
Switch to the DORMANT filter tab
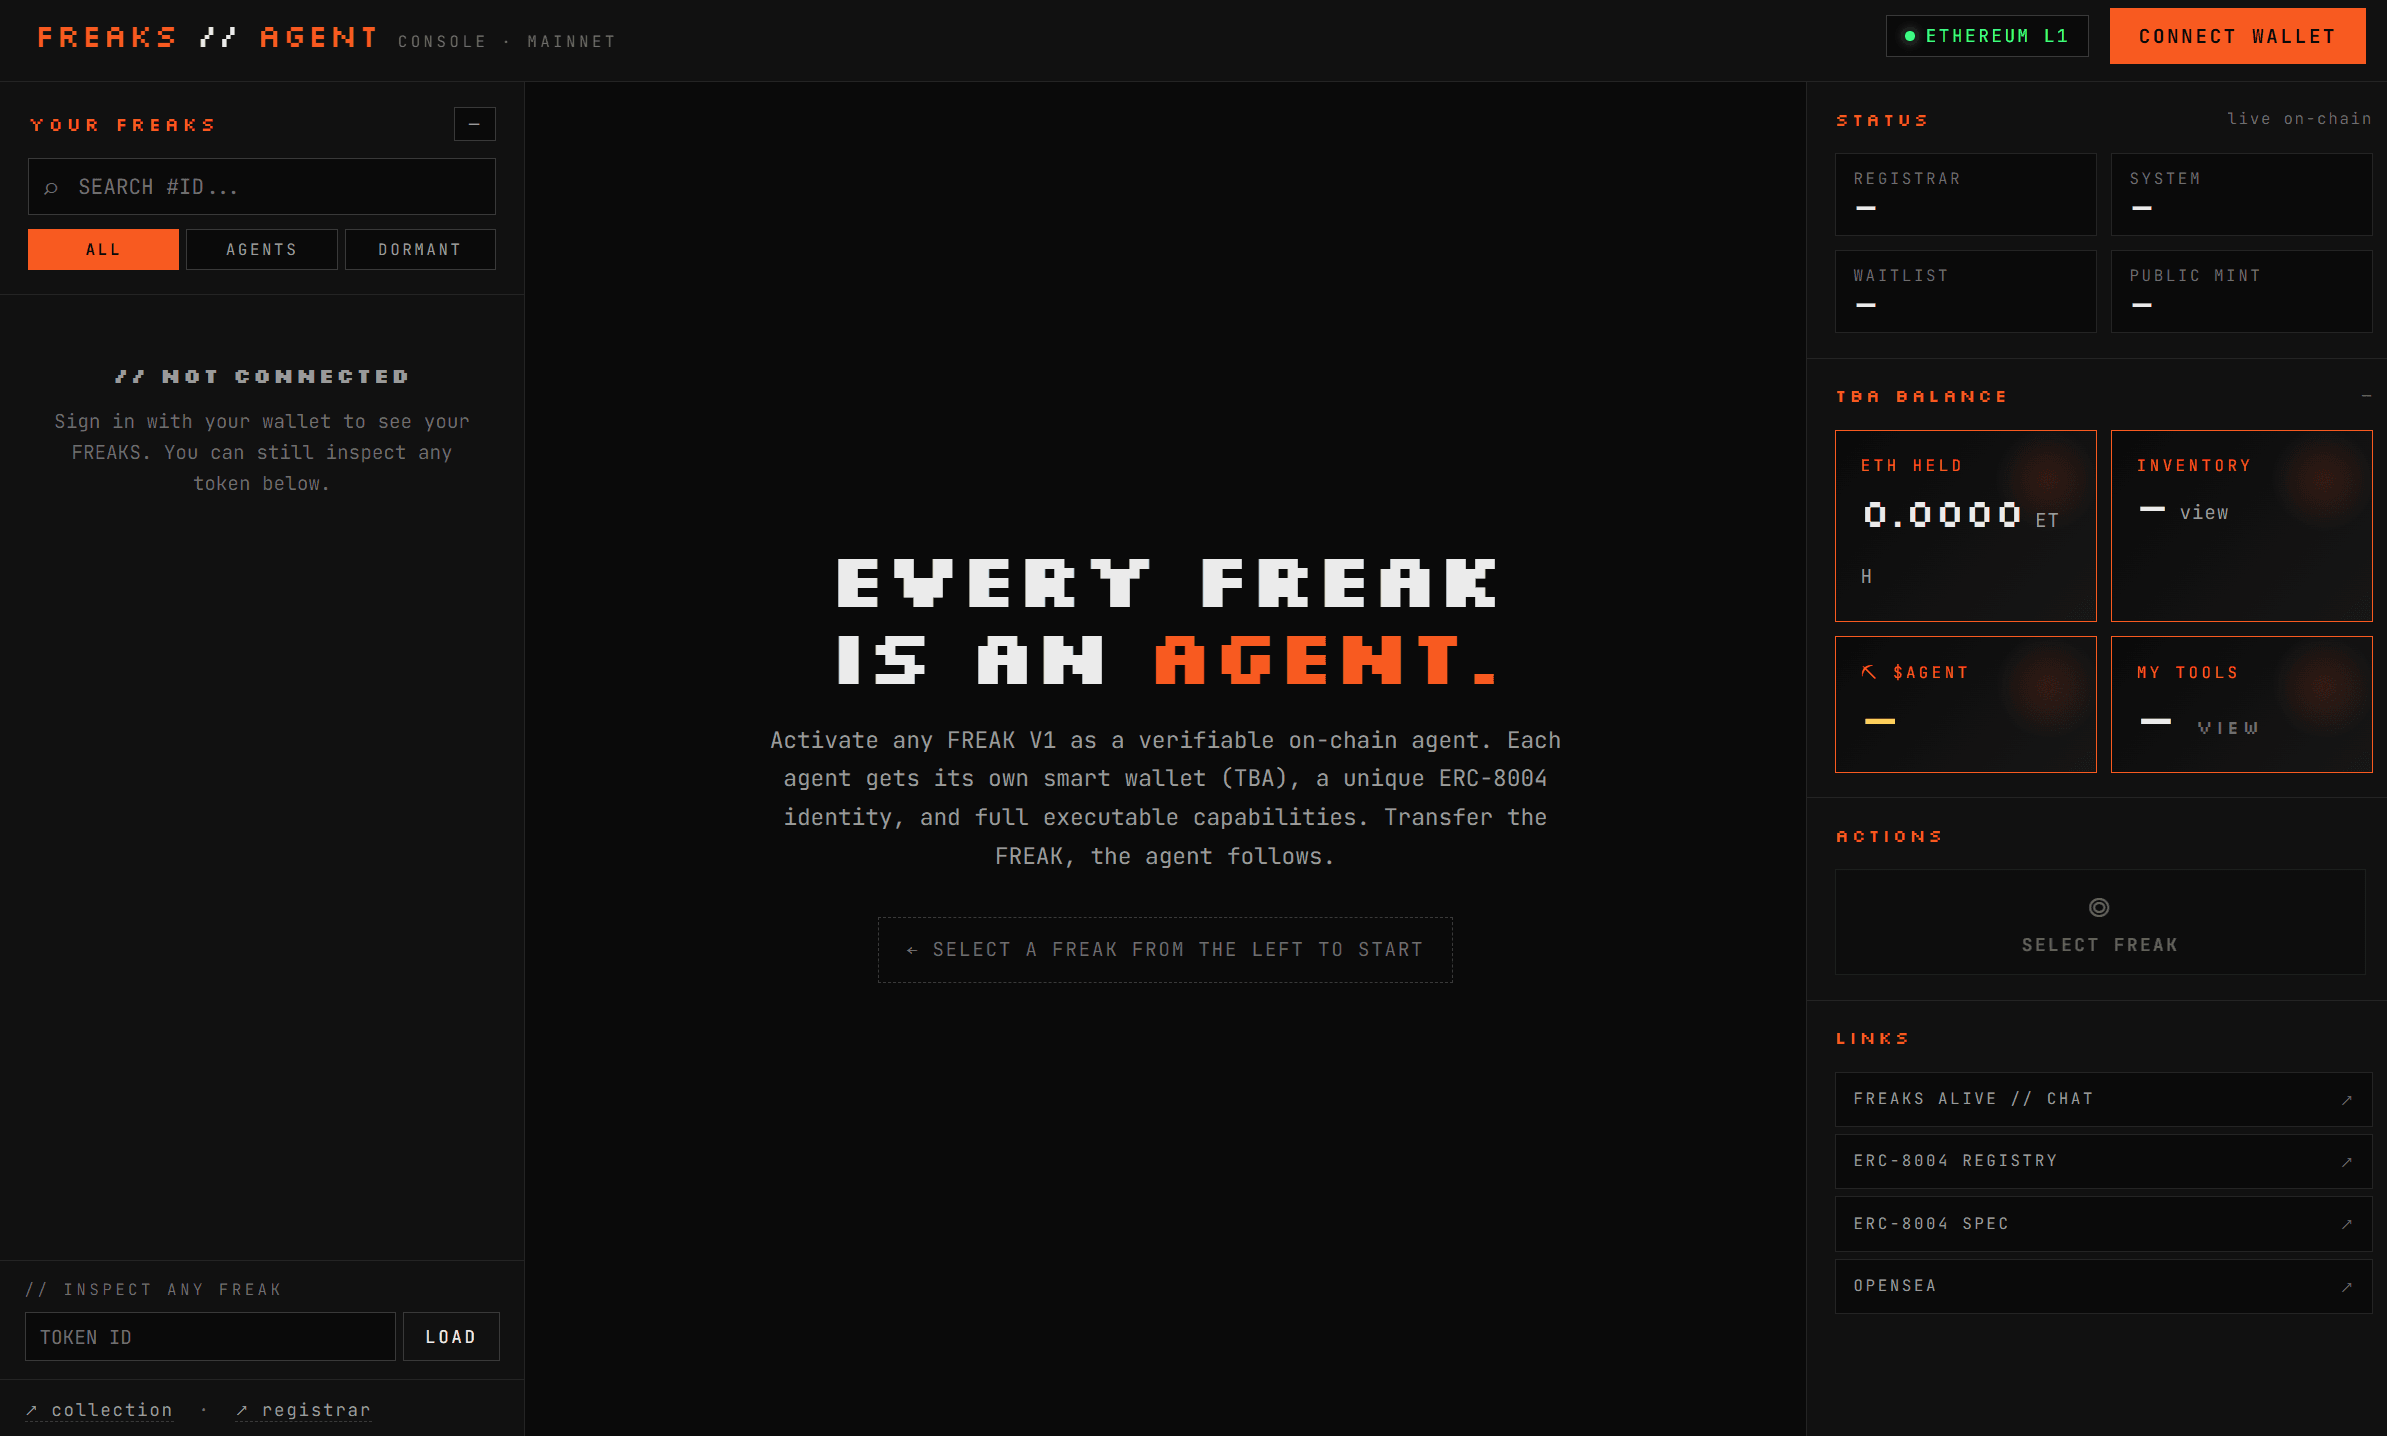click(x=420, y=249)
